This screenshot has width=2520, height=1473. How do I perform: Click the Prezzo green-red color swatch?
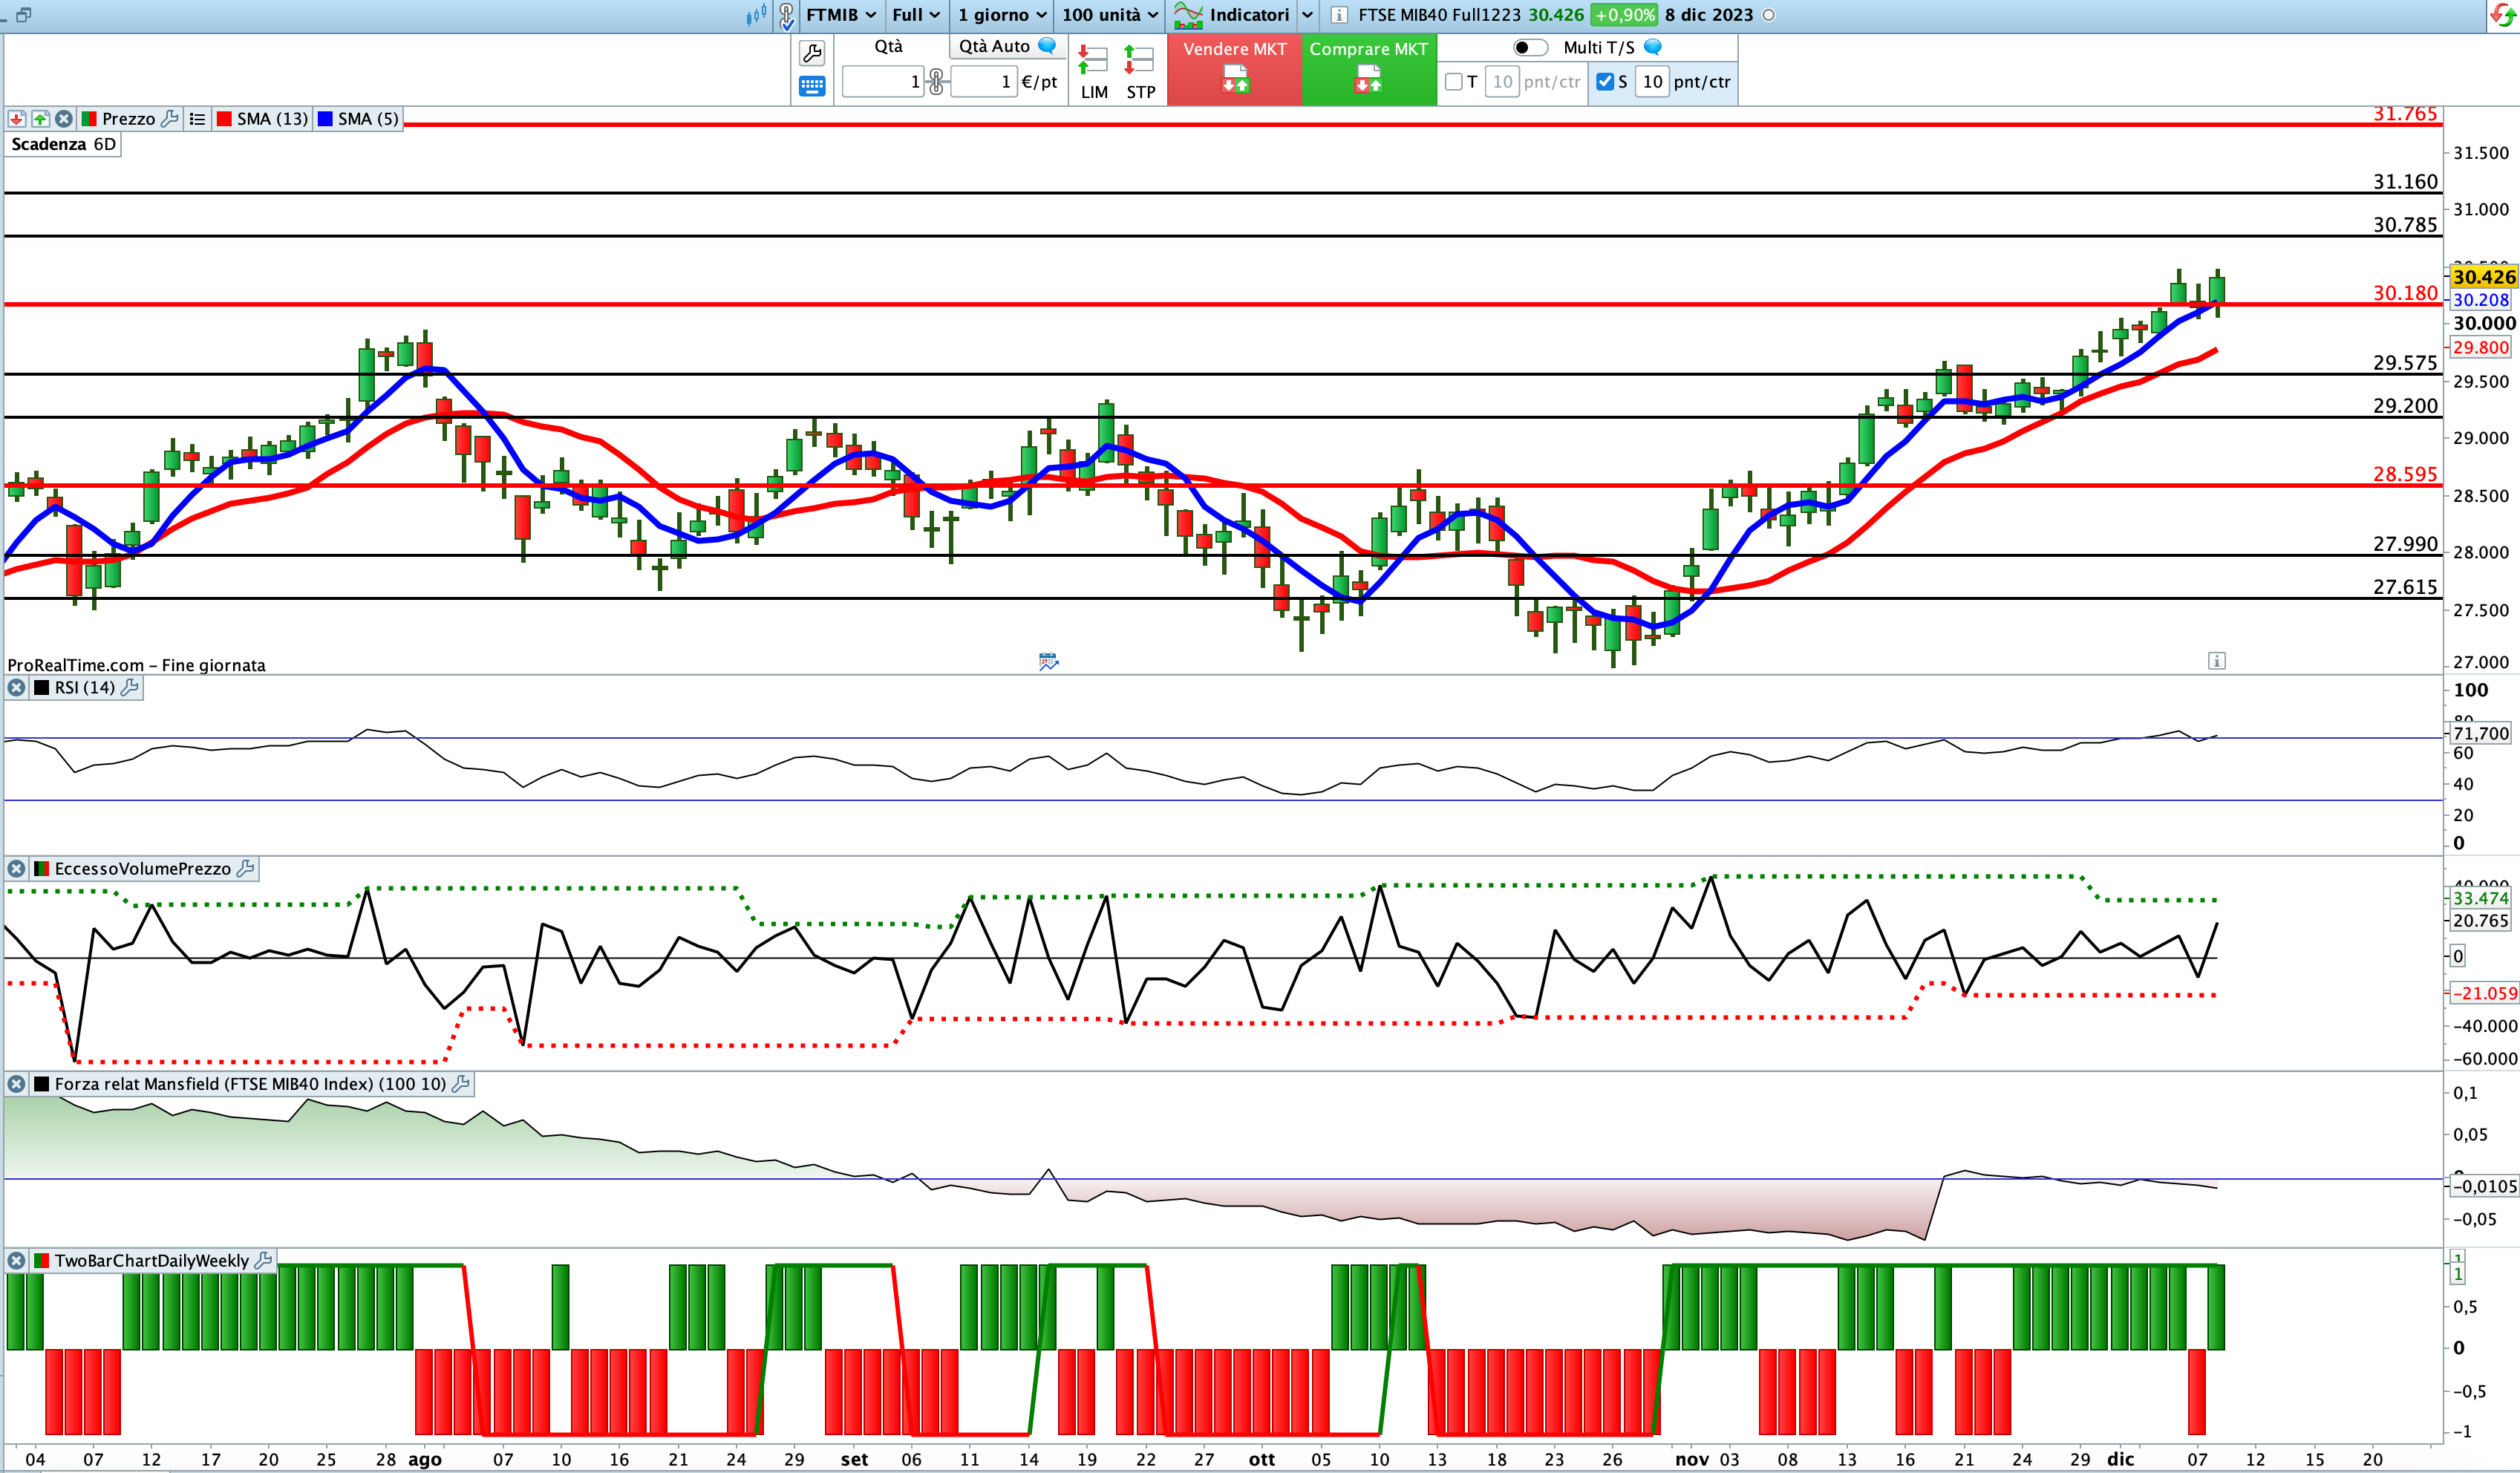89,119
